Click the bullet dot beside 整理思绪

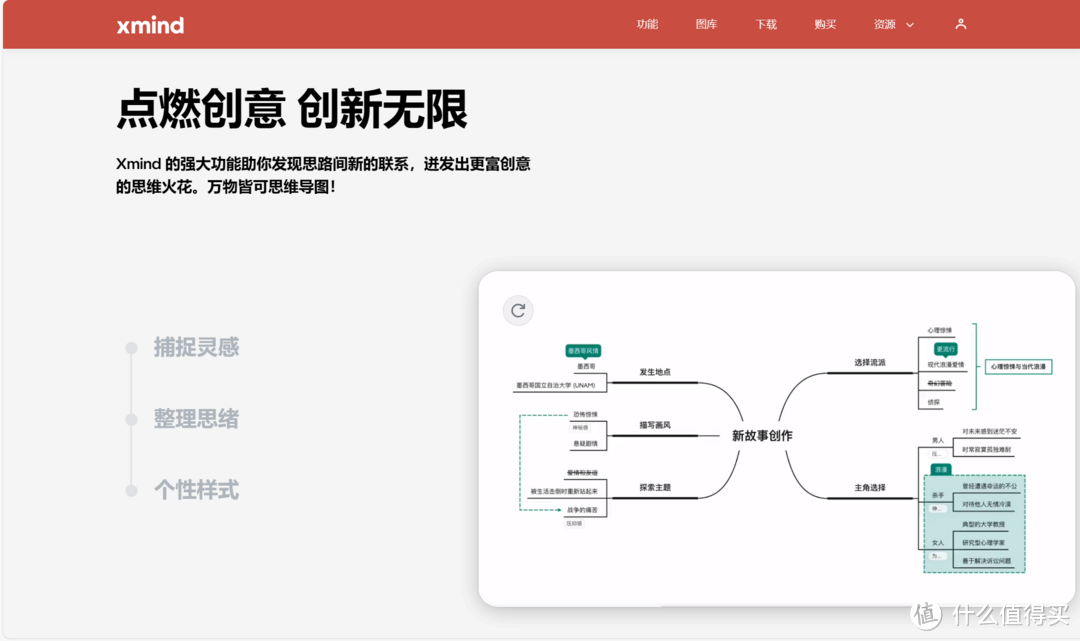point(132,419)
